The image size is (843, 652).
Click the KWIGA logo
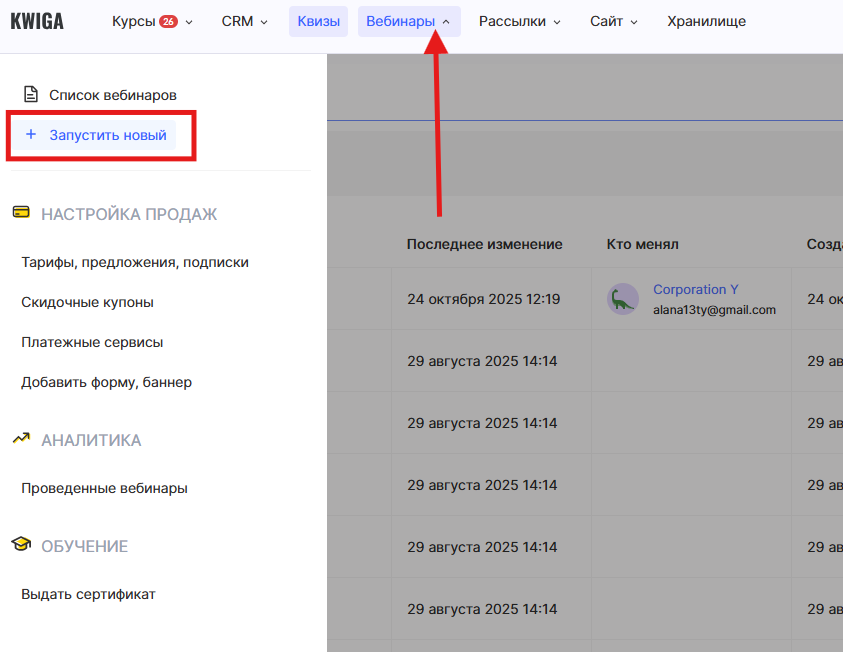click(37, 21)
